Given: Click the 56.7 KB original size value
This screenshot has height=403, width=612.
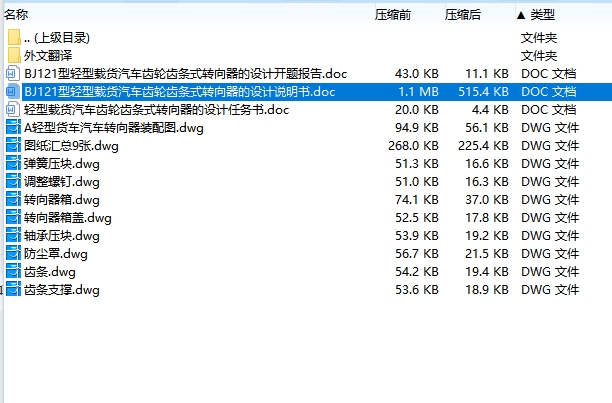Looking at the screenshot, I should coord(416,254).
